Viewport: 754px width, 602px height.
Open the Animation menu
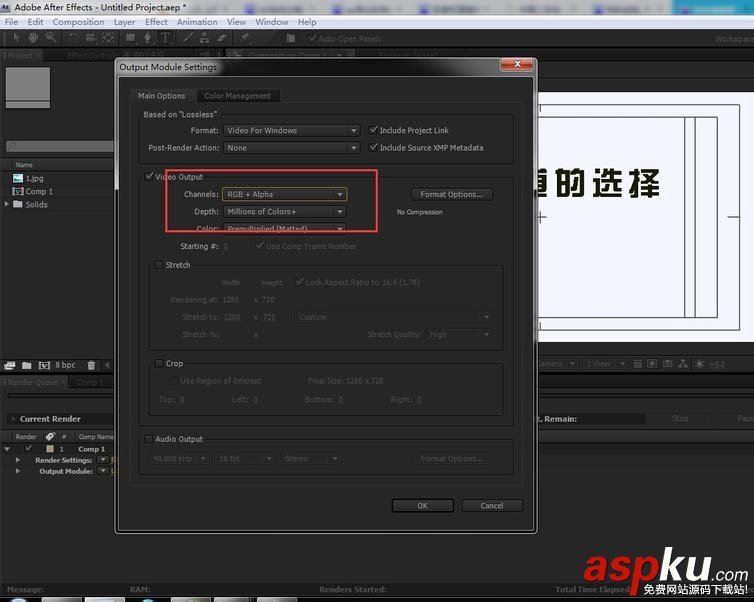coord(197,22)
